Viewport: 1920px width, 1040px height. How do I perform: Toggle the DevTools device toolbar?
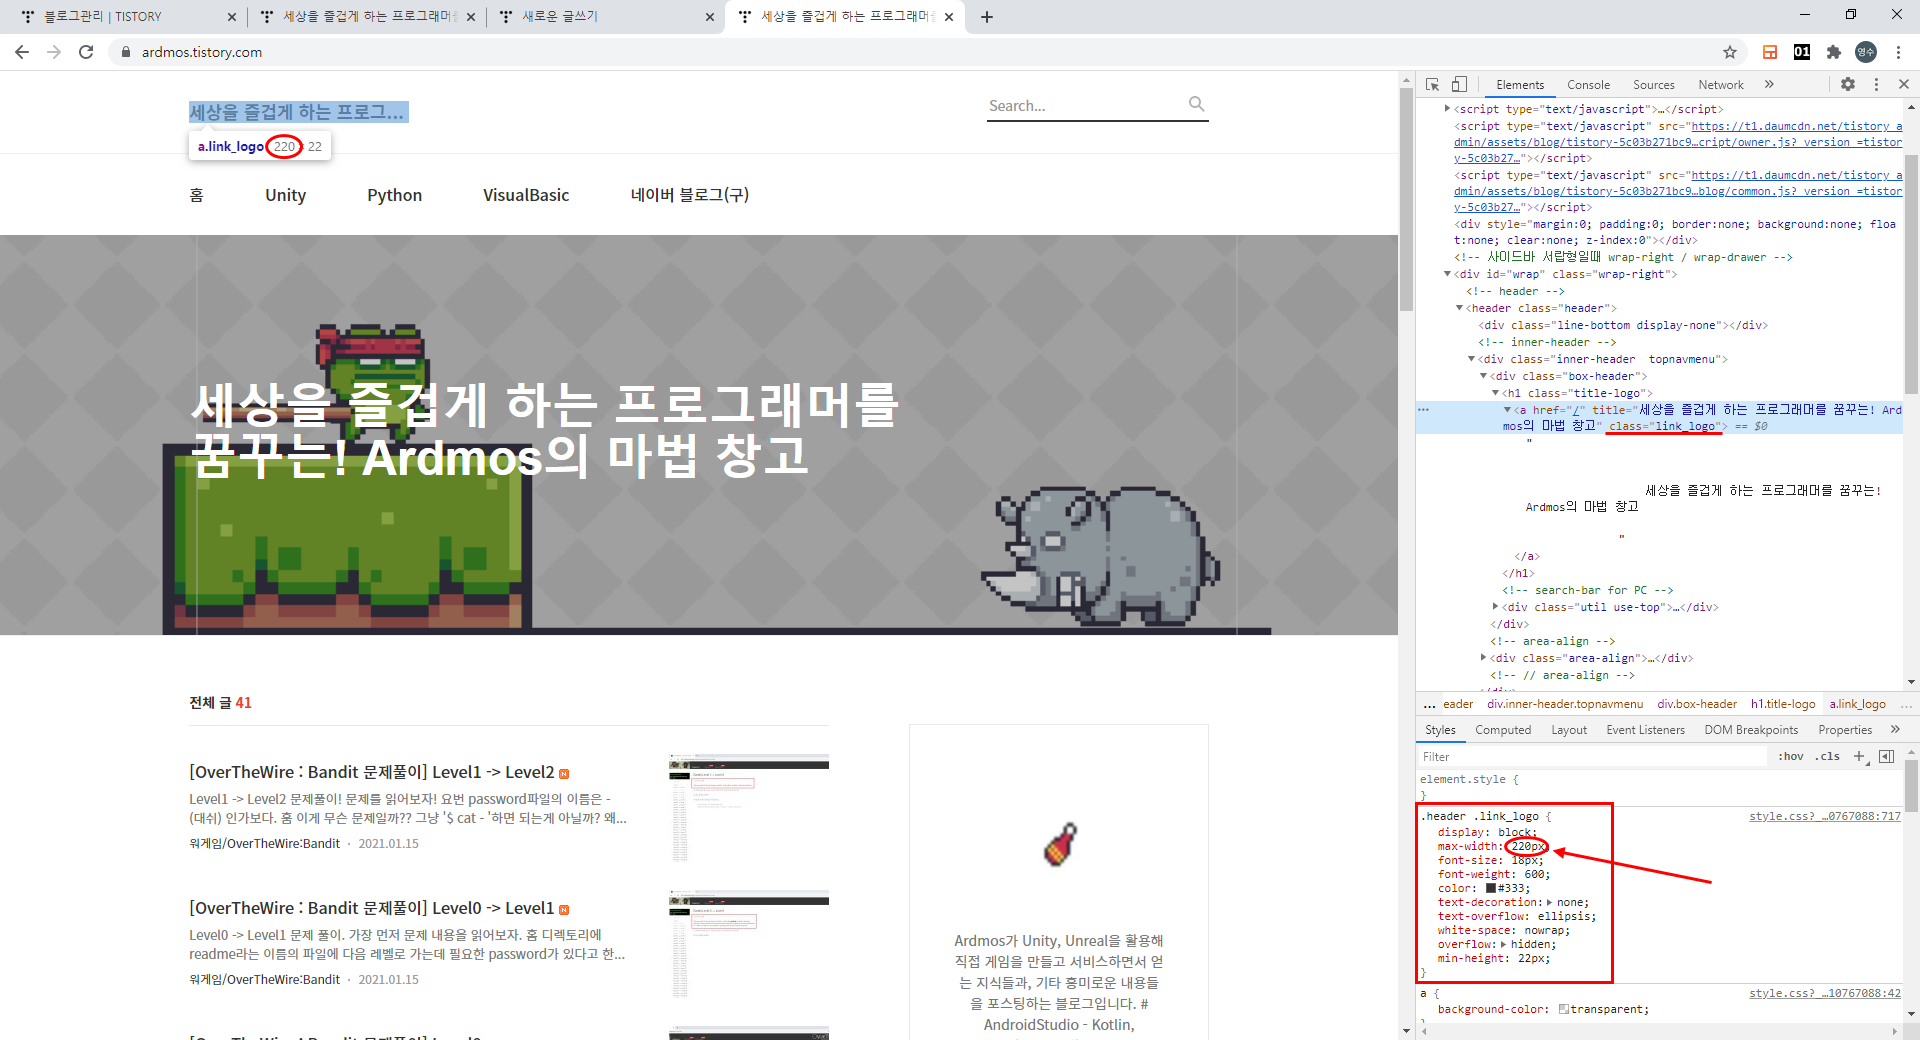pyautogui.click(x=1460, y=85)
